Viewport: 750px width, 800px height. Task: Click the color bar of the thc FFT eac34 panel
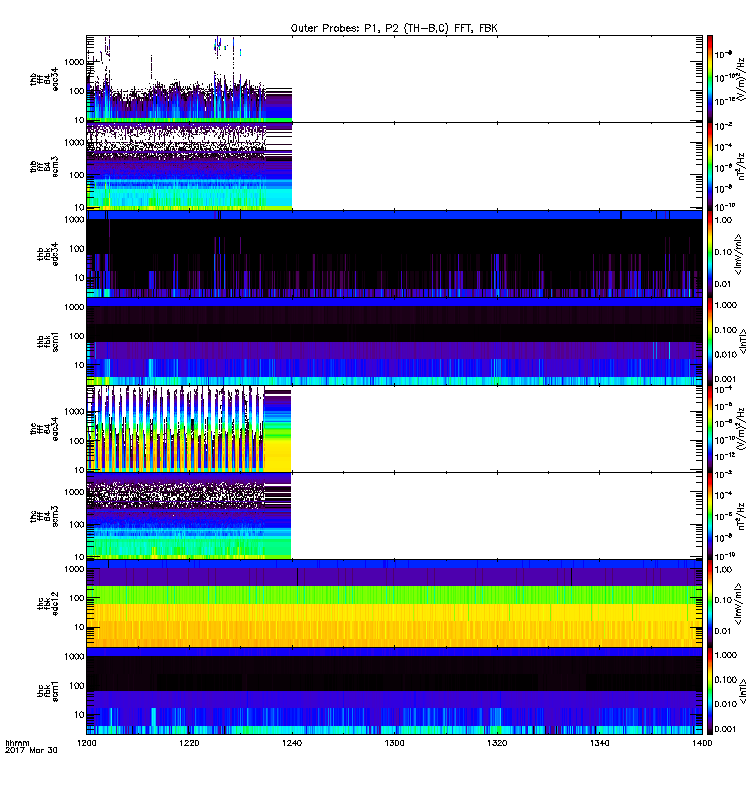pyautogui.click(x=709, y=429)
